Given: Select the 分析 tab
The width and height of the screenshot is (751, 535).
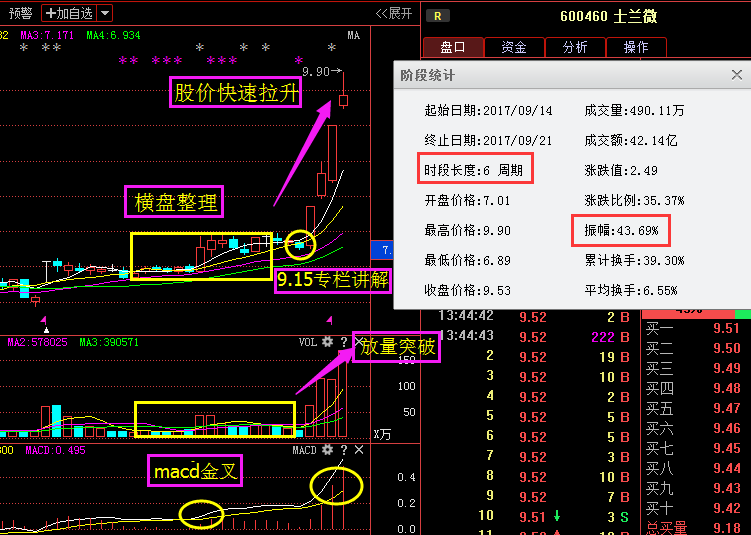Looking at the screenshot, I should click(x=575, y=47).
